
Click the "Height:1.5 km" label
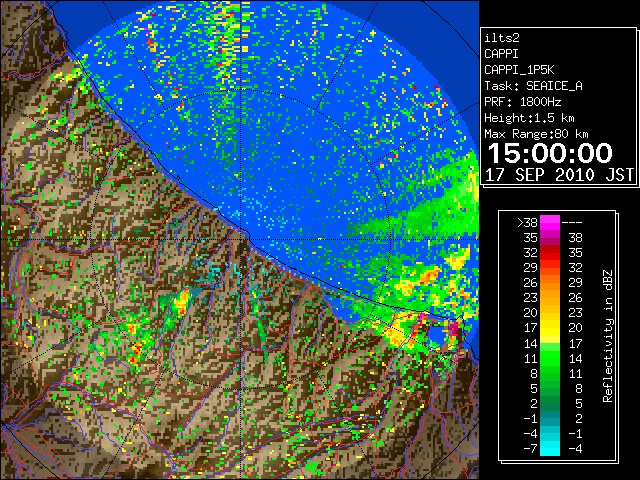click(529, 118)
